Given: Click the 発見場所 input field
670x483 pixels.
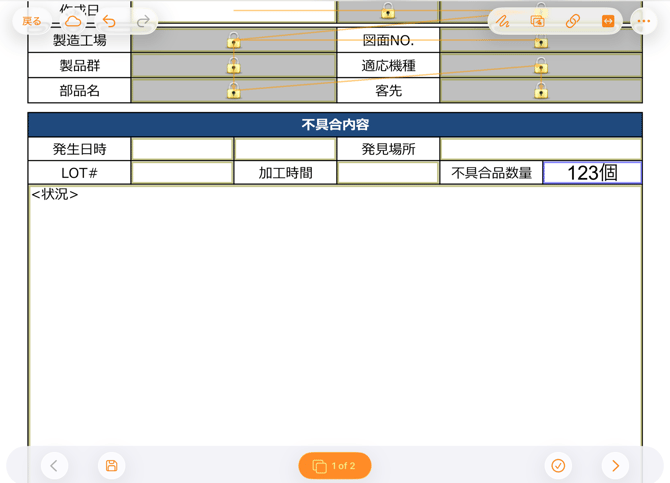Looking at the screenshot, I should 540,149.
